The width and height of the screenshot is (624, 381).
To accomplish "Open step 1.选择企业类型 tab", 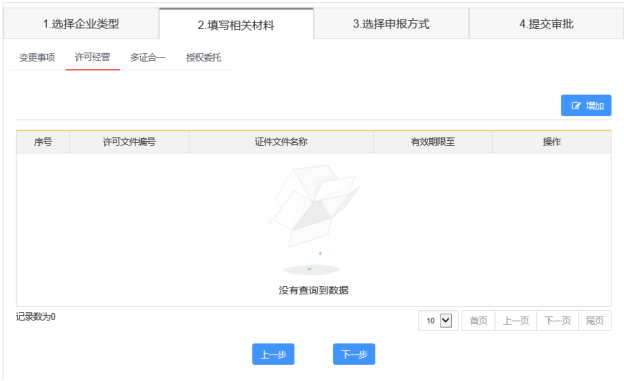I will tap(81, 24).
